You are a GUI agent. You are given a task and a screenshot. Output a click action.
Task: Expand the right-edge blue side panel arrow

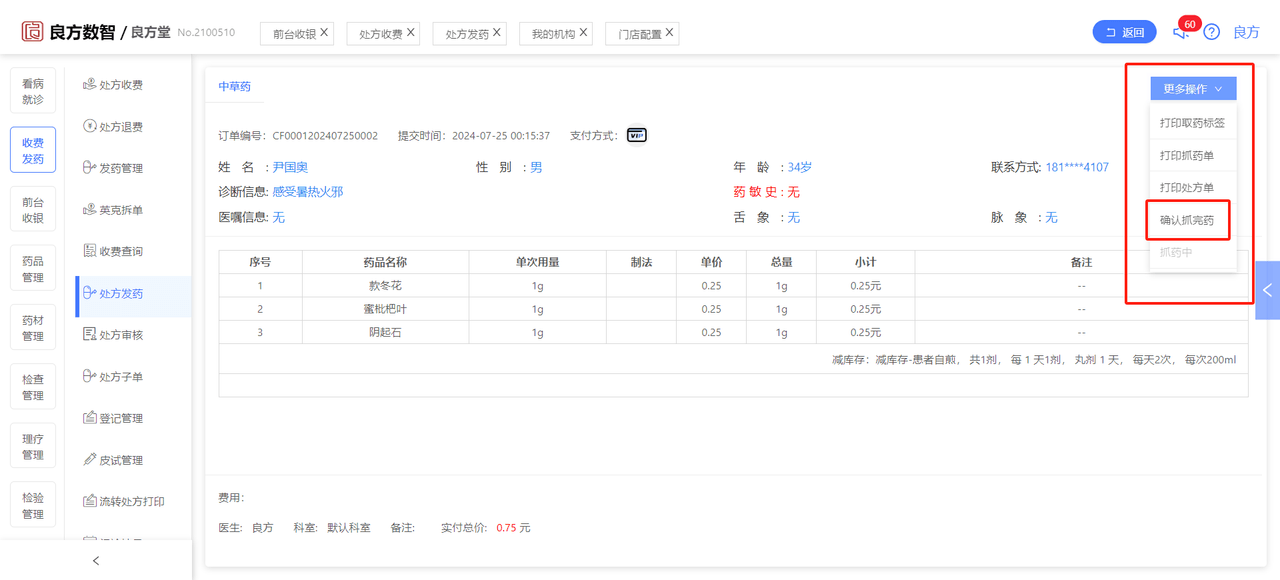(1268, 290)
